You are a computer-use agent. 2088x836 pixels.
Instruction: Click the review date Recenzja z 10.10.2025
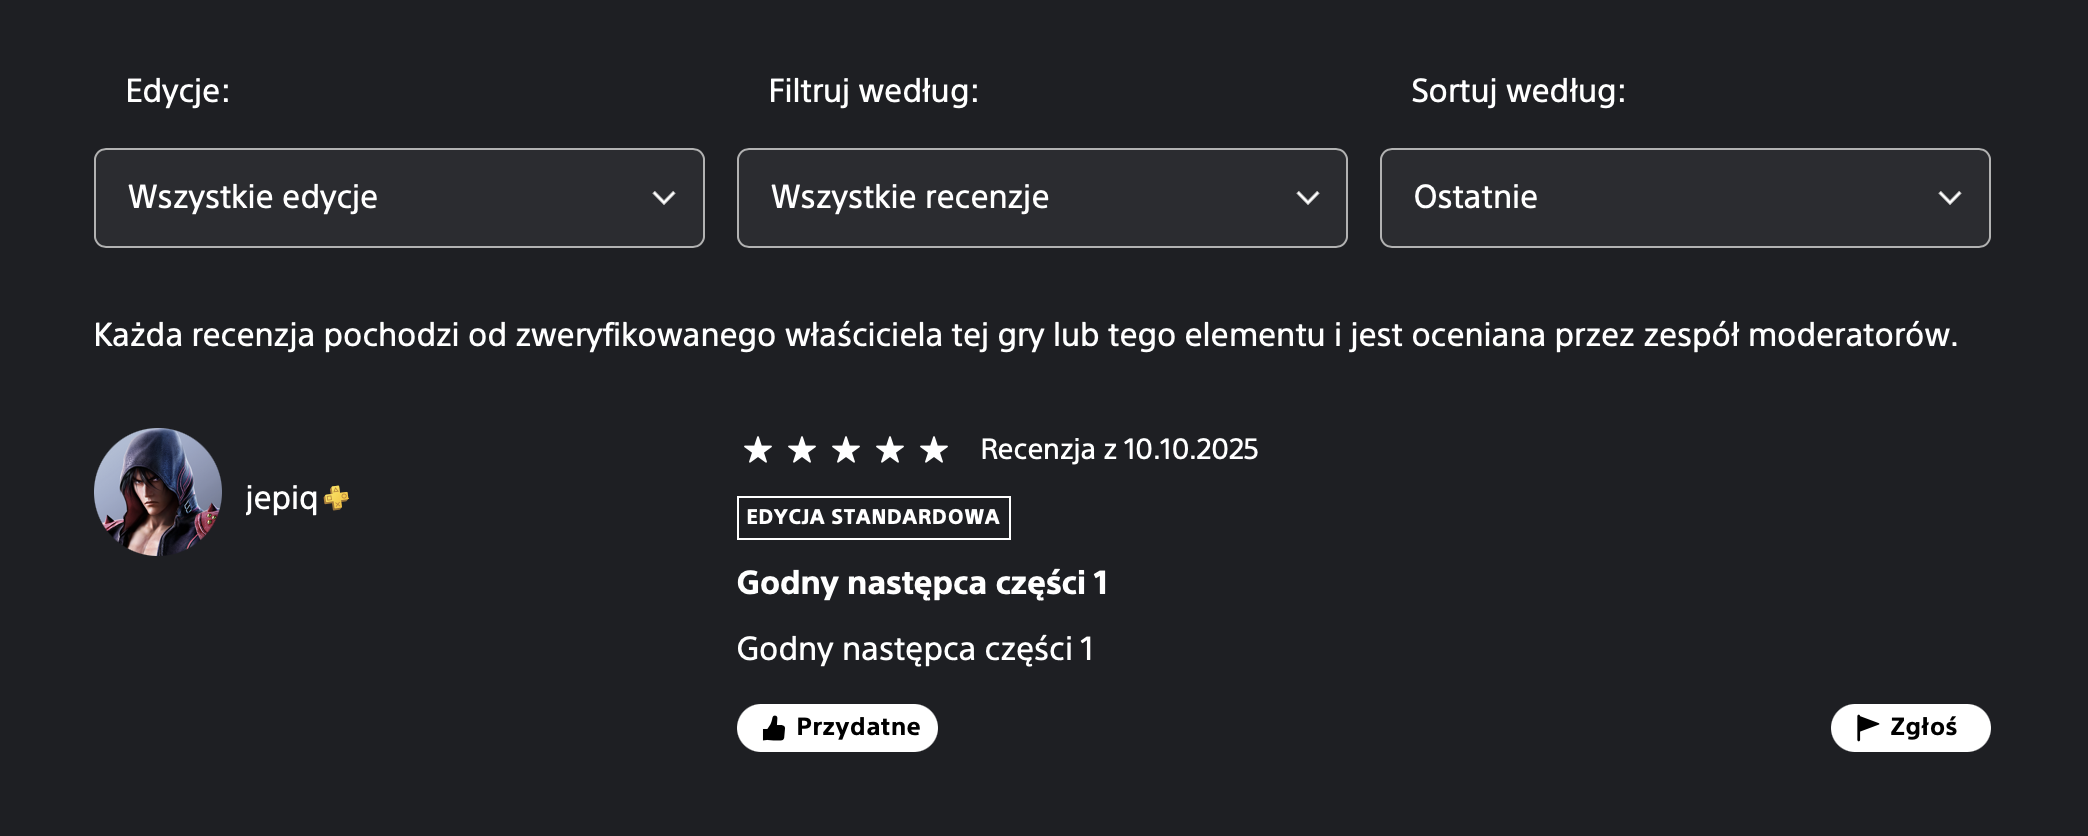[x=1120, y=450]
